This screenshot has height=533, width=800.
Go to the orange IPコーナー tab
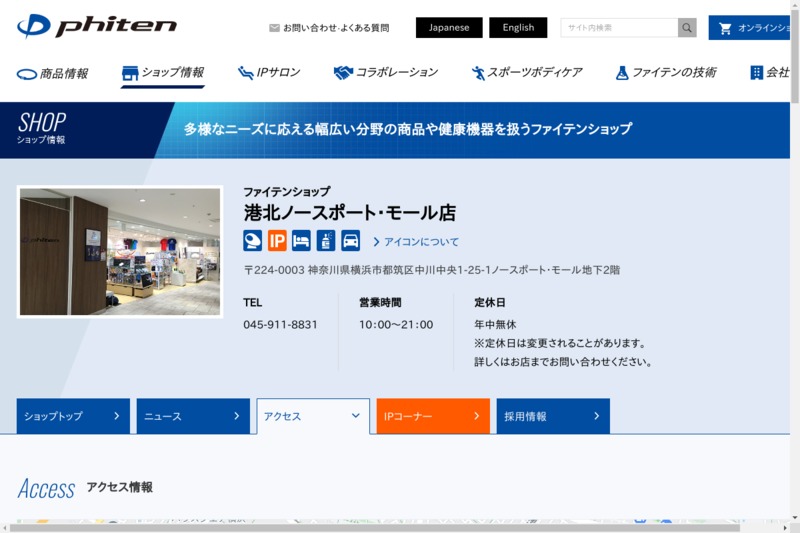coord(433,416)
